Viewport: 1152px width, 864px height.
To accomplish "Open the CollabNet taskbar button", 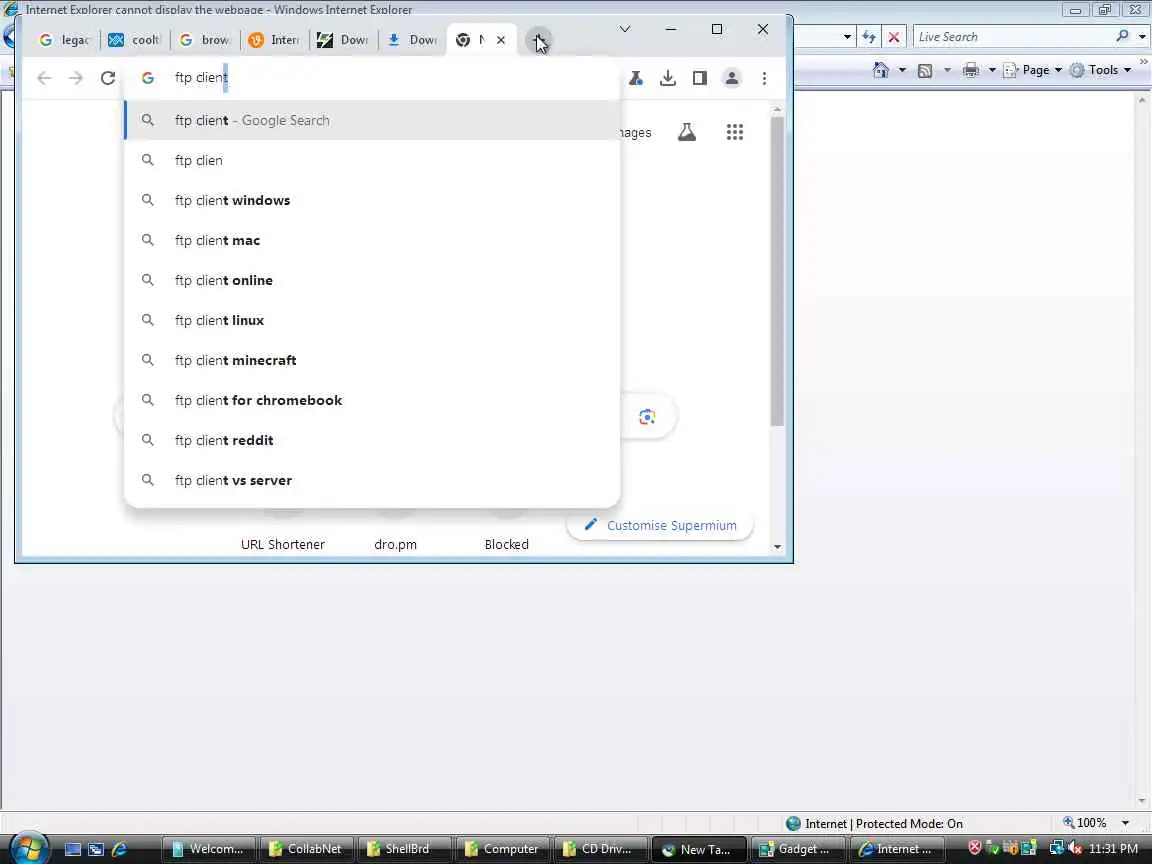I will click(305, 849).
